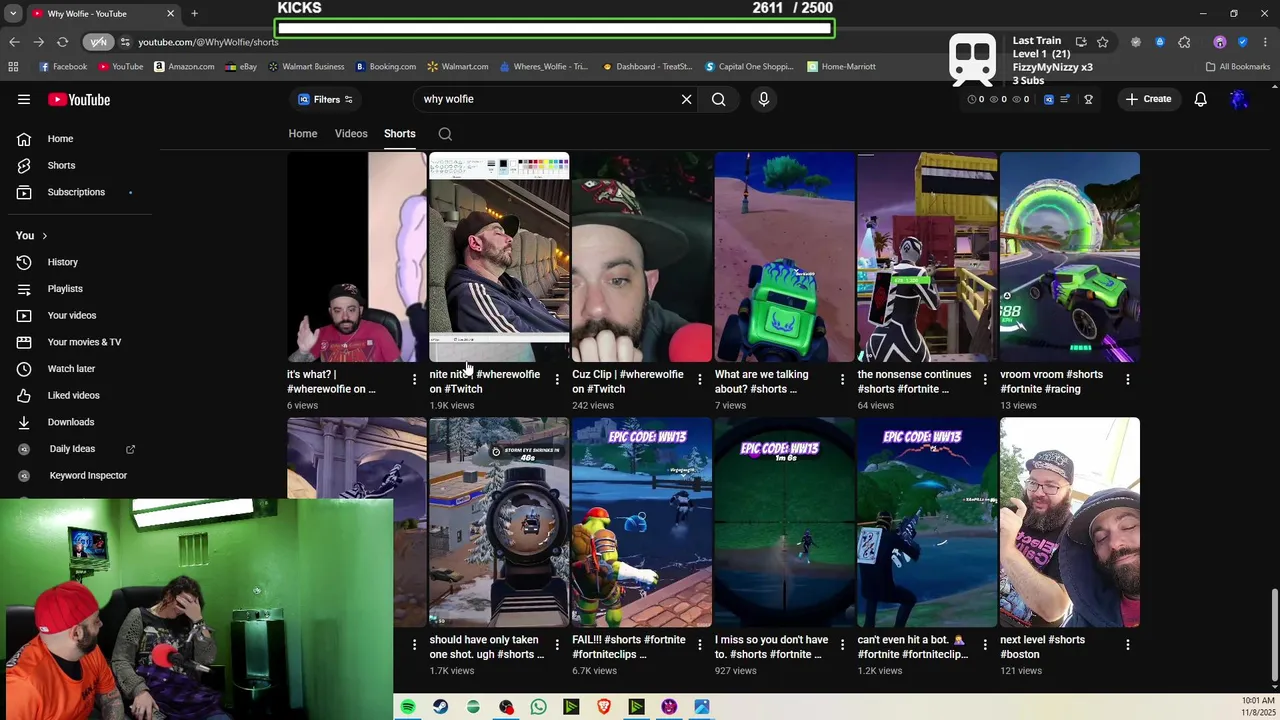Viewport: 1280px width, 720px height.
Task: Bookmark this page with star icon
Action: coord(1102,42)
